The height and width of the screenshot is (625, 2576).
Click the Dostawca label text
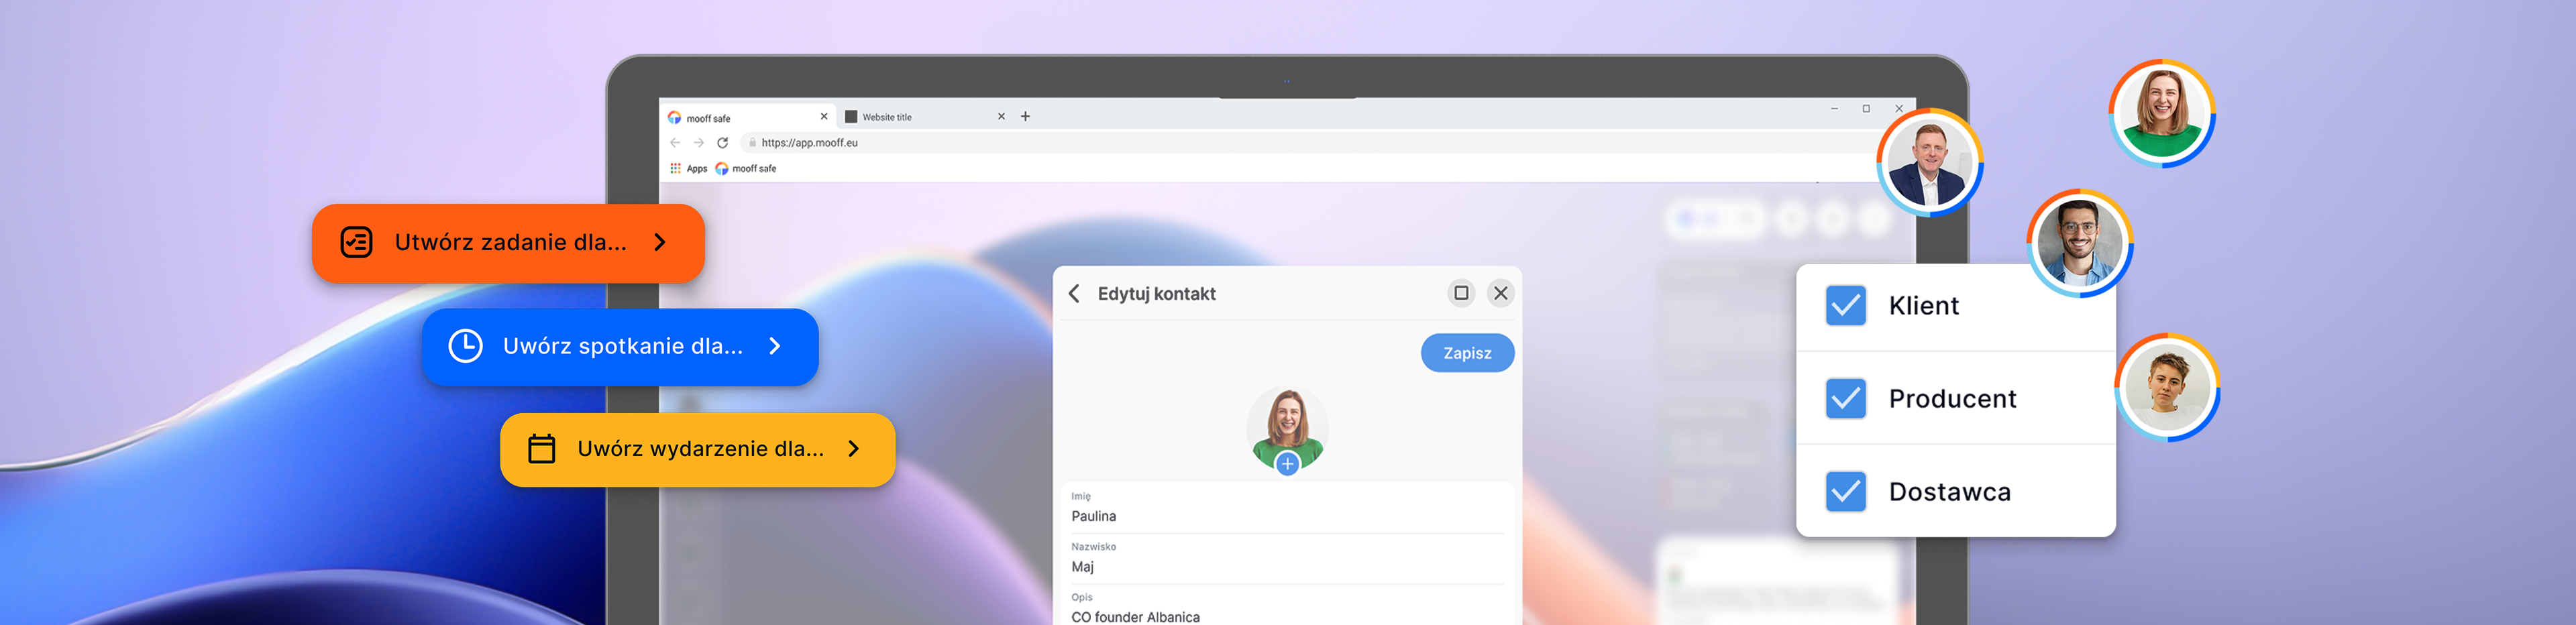(x=1949, y=492)
